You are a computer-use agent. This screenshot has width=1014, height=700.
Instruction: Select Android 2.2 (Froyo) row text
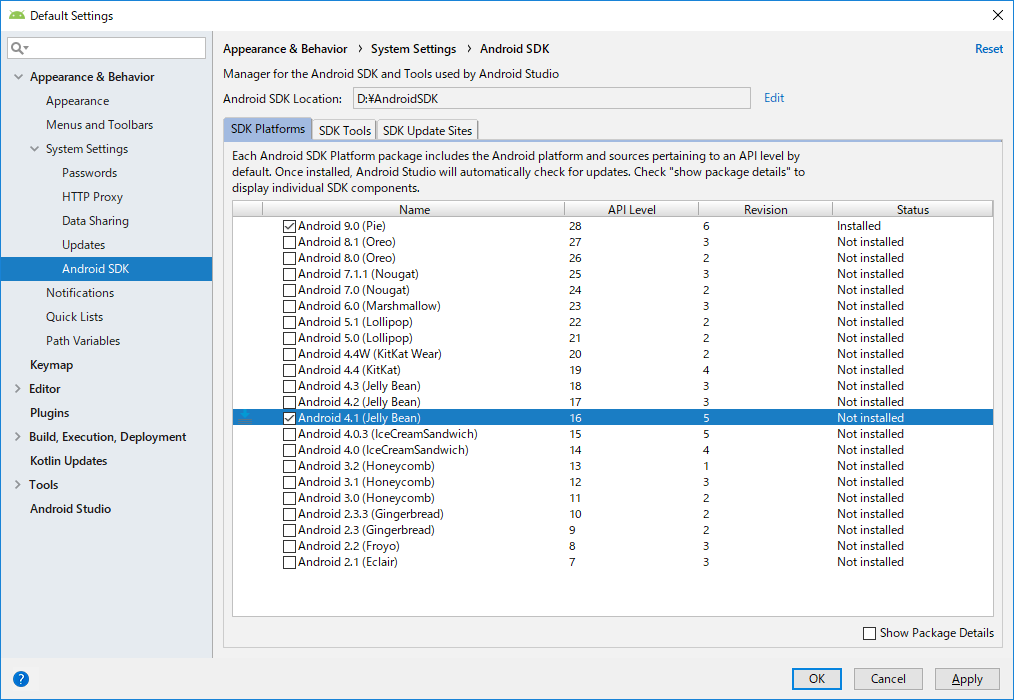[x=349, y=546]
